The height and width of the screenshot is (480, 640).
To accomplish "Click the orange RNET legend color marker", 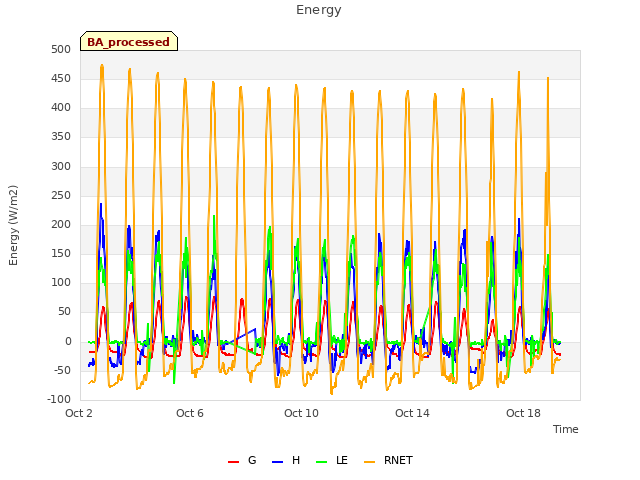I will pos(369,462).
